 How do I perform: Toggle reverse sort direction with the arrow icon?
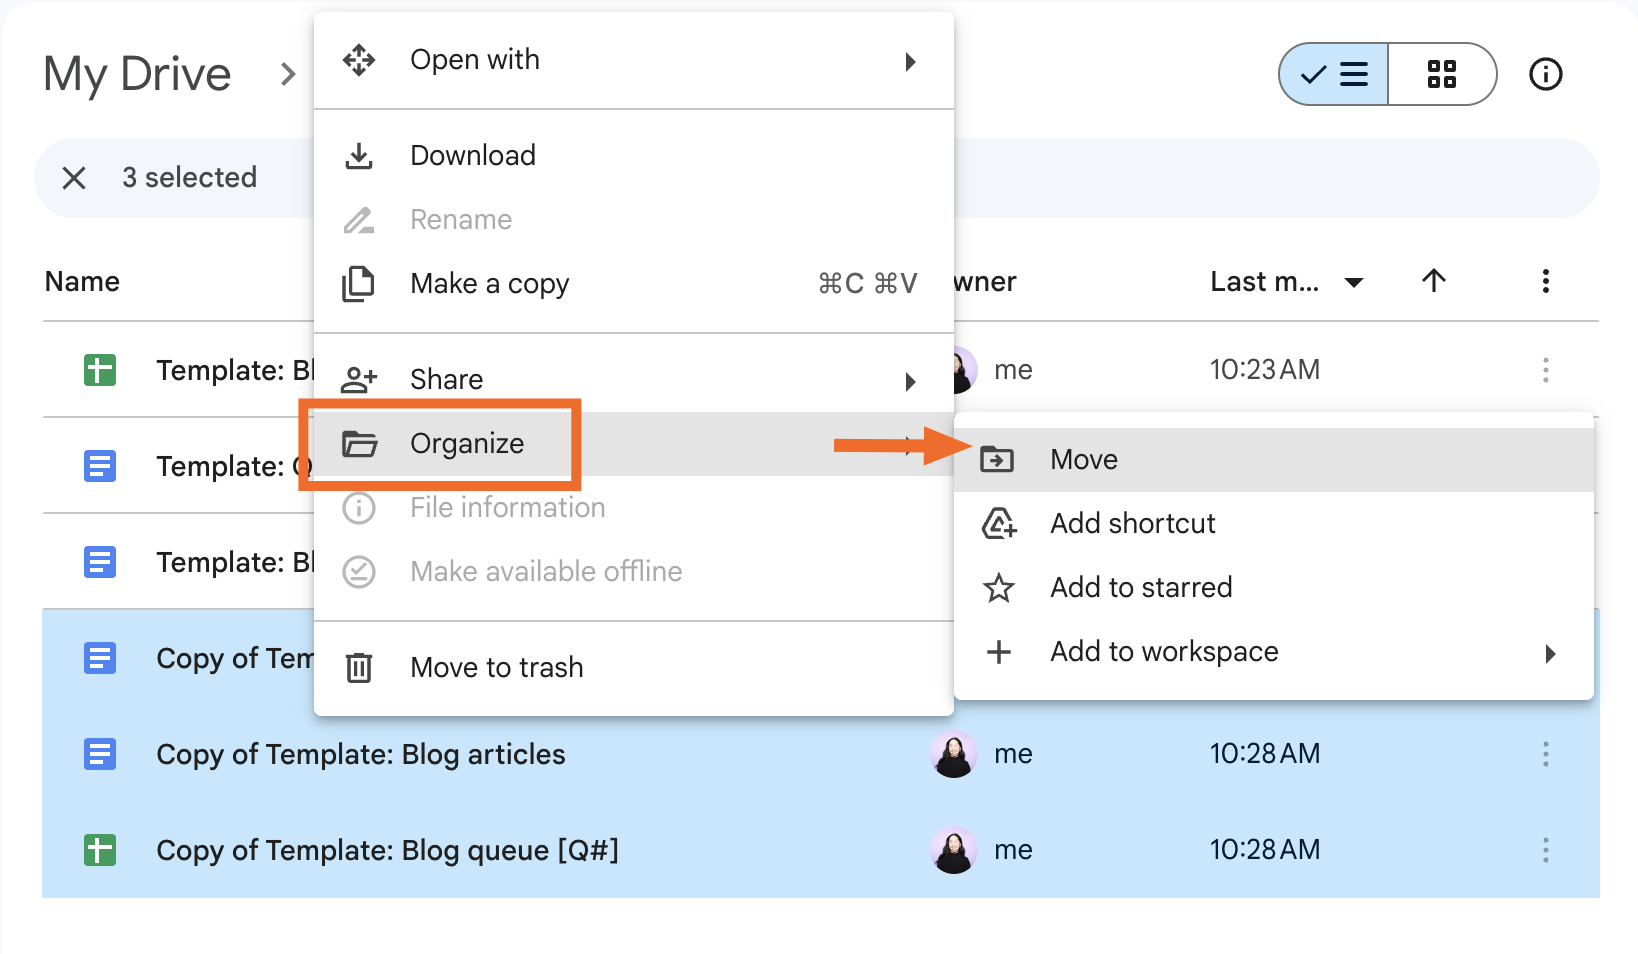click(1434, 282)
